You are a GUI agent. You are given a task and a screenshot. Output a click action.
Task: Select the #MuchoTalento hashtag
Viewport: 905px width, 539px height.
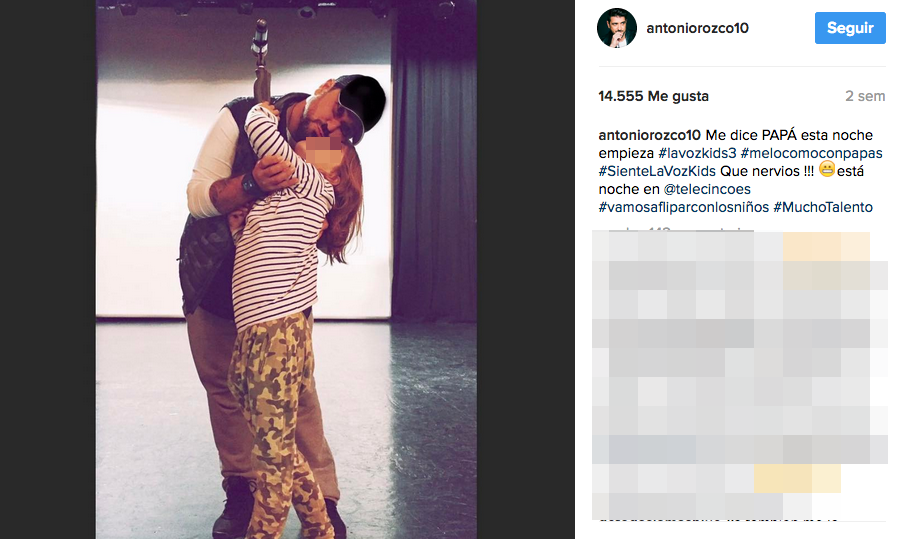pos(823,207)
